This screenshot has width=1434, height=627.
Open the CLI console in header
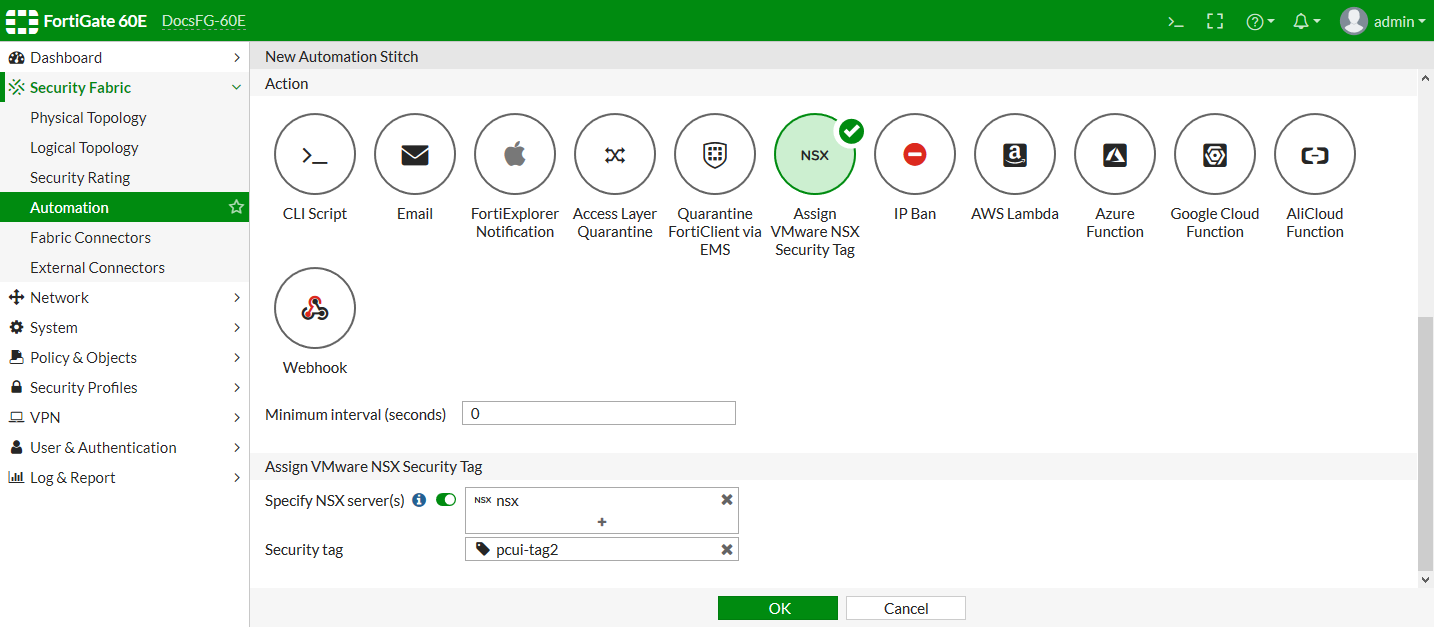[x=1176, y=21]
